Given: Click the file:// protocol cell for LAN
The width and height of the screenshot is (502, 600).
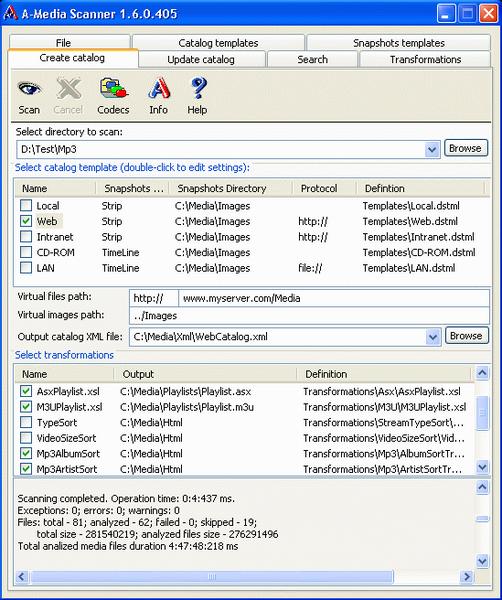Looking at the screenshot, I should coord(310,268).
